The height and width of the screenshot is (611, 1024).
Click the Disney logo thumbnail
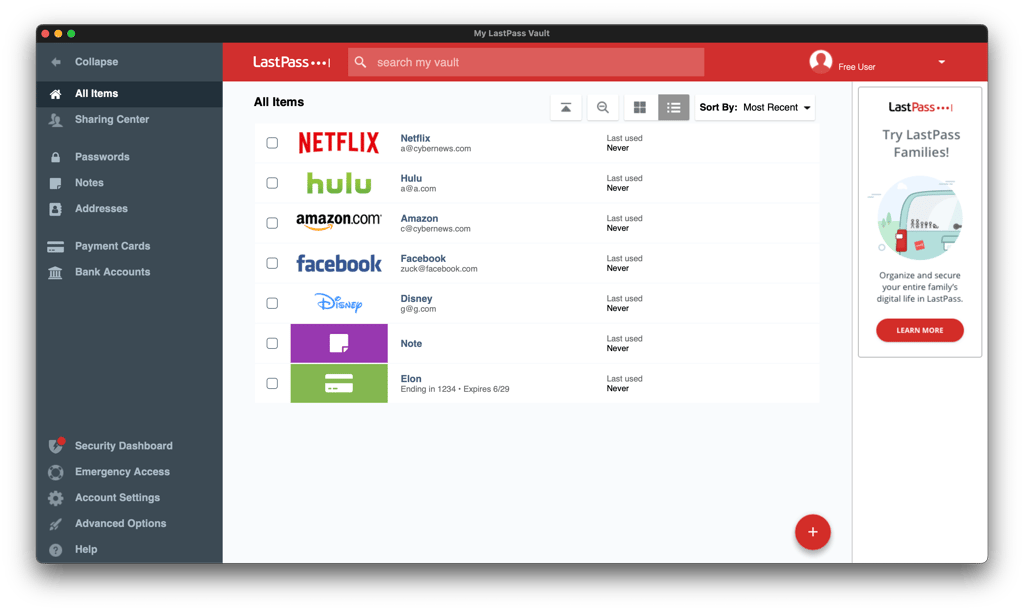tap(338, 303)
